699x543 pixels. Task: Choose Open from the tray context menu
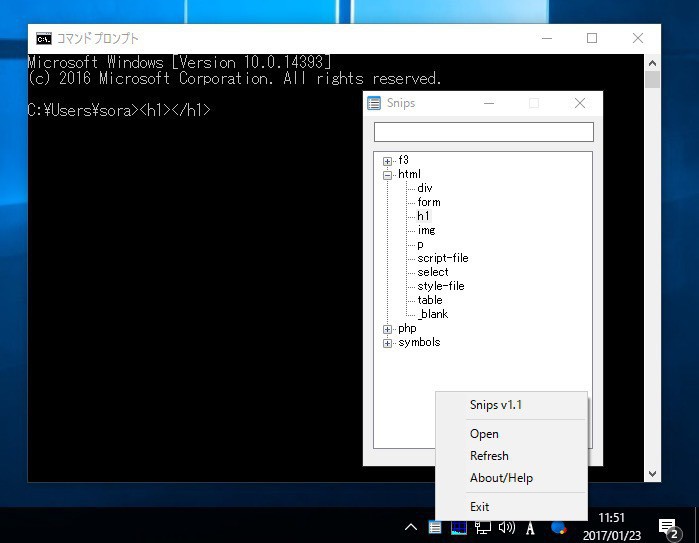pyautogui.click(x=484, y=434)
